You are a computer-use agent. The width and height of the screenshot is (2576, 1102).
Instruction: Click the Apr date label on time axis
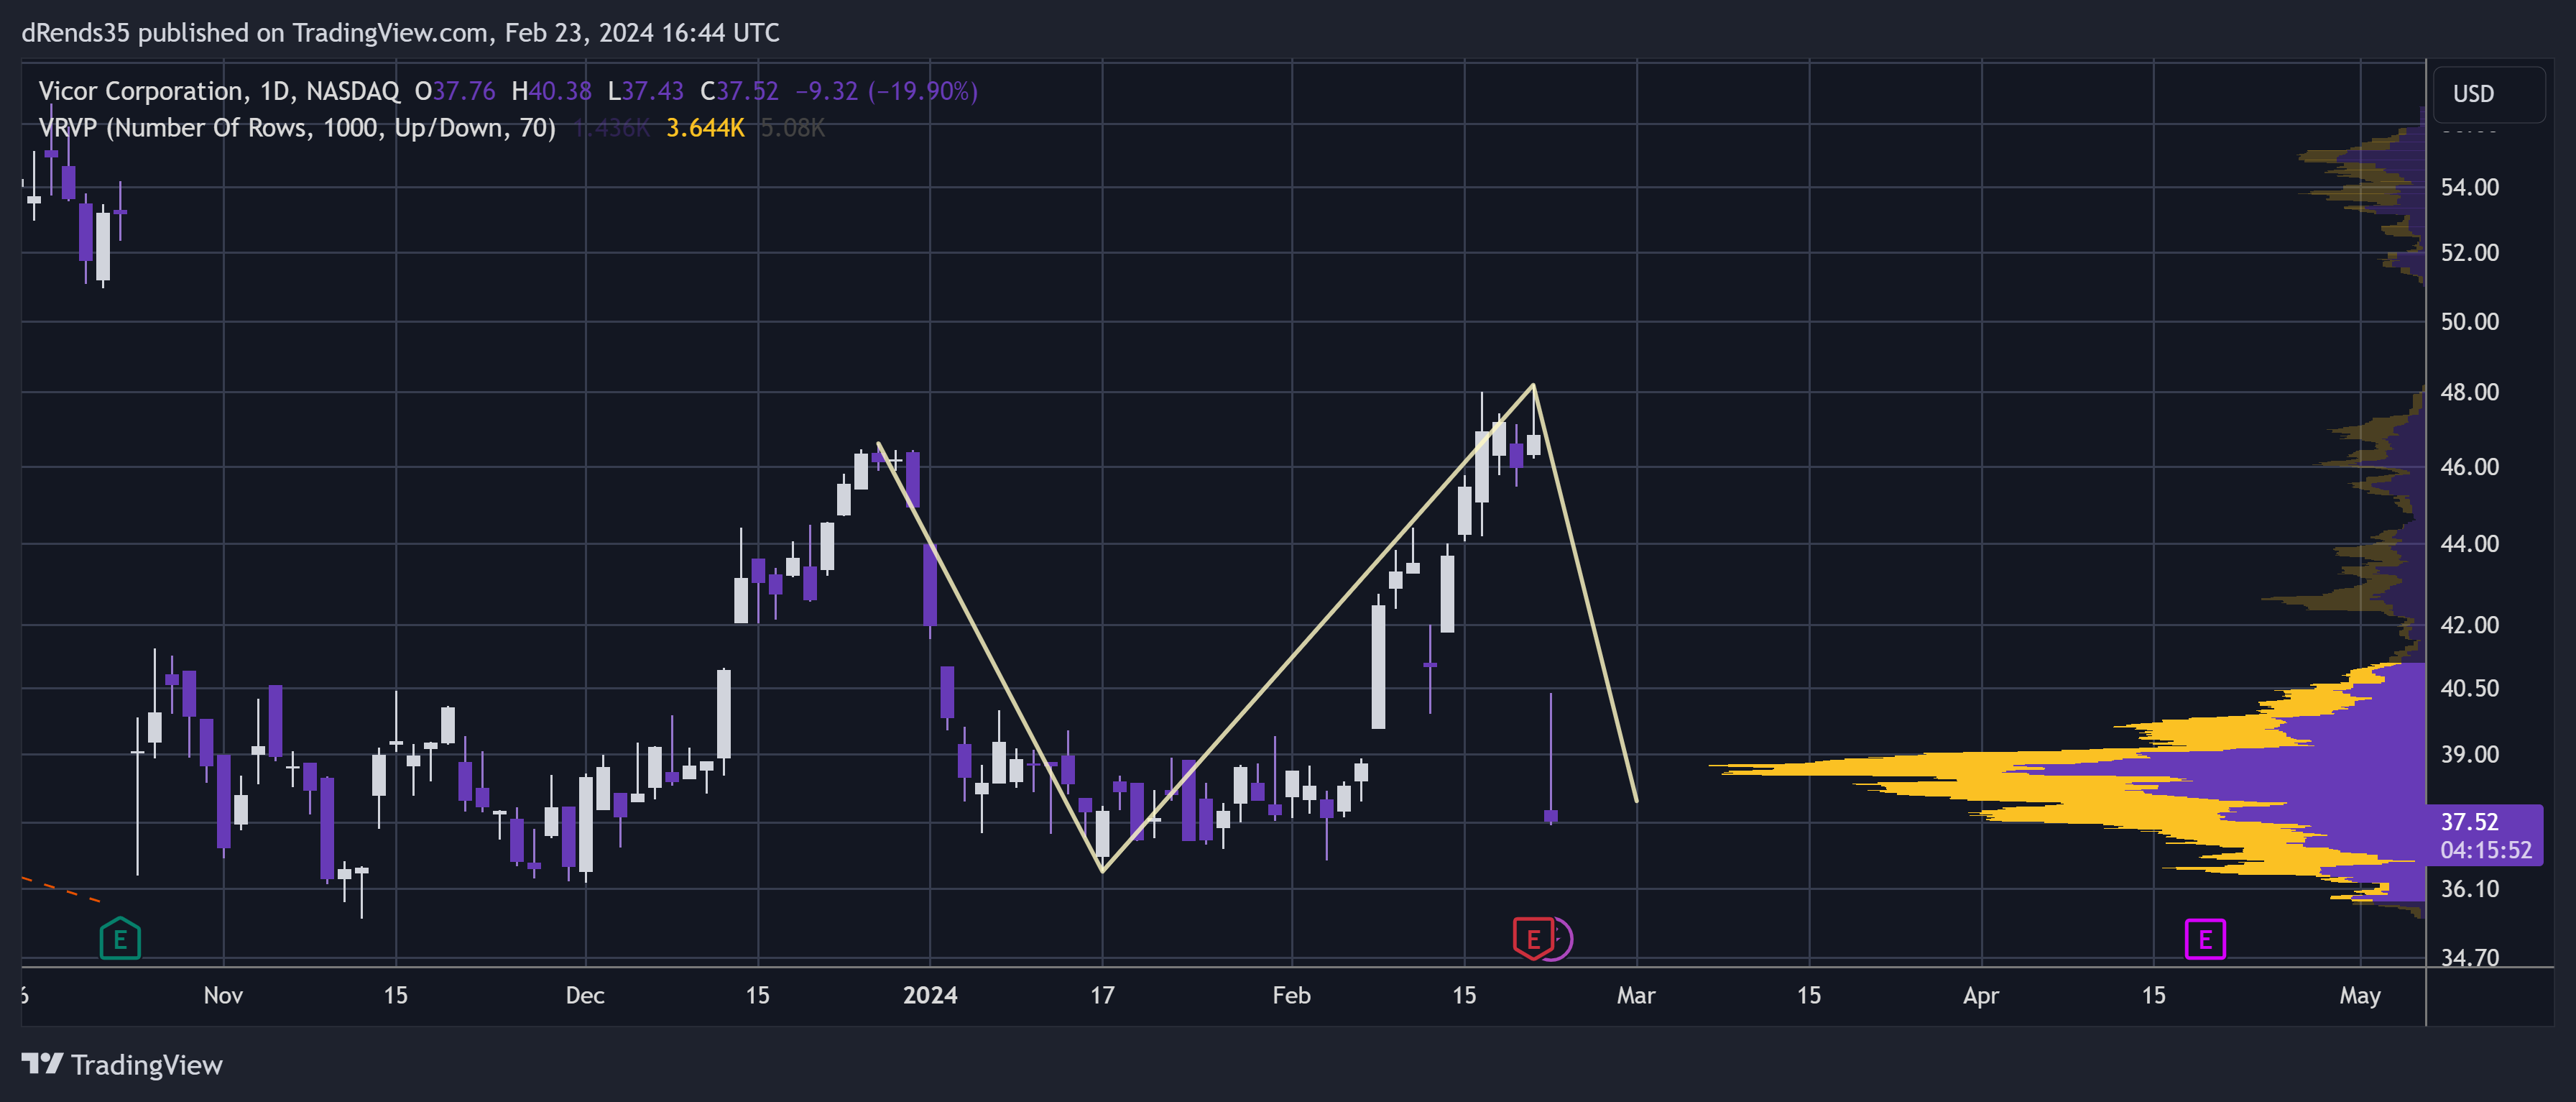point(1981,995)
